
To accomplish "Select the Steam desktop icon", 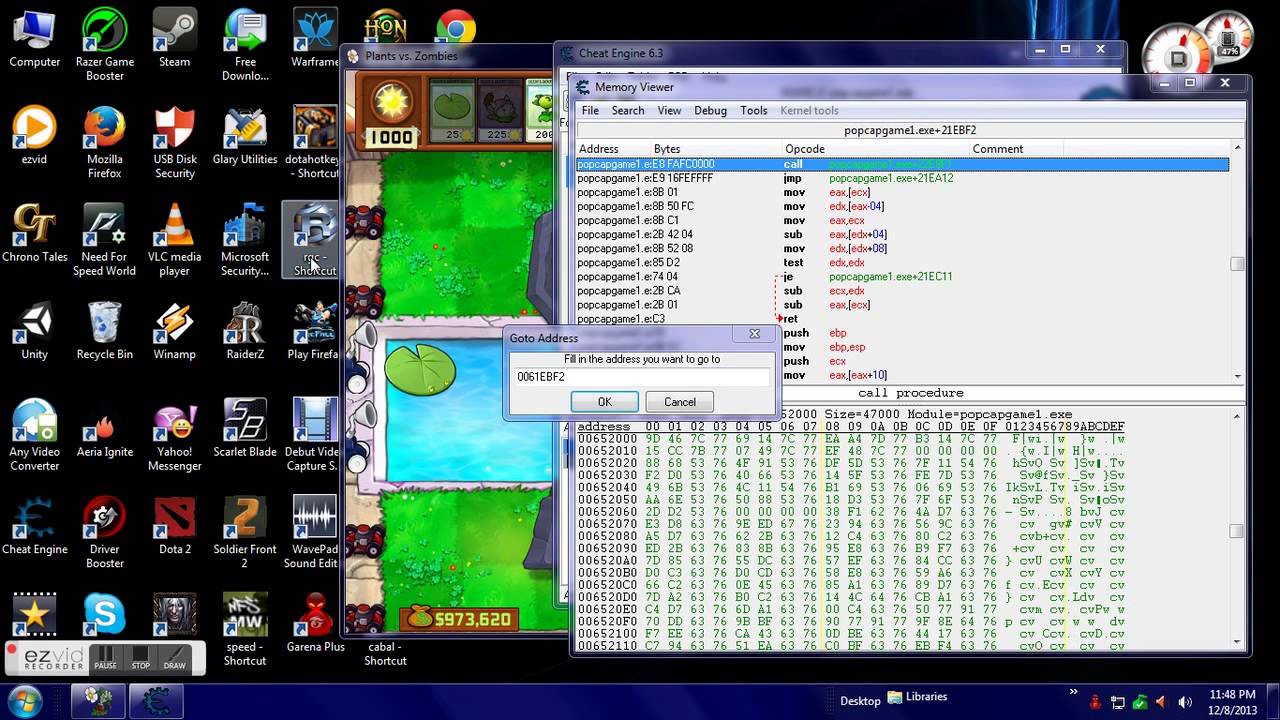I will click(174, 40).
